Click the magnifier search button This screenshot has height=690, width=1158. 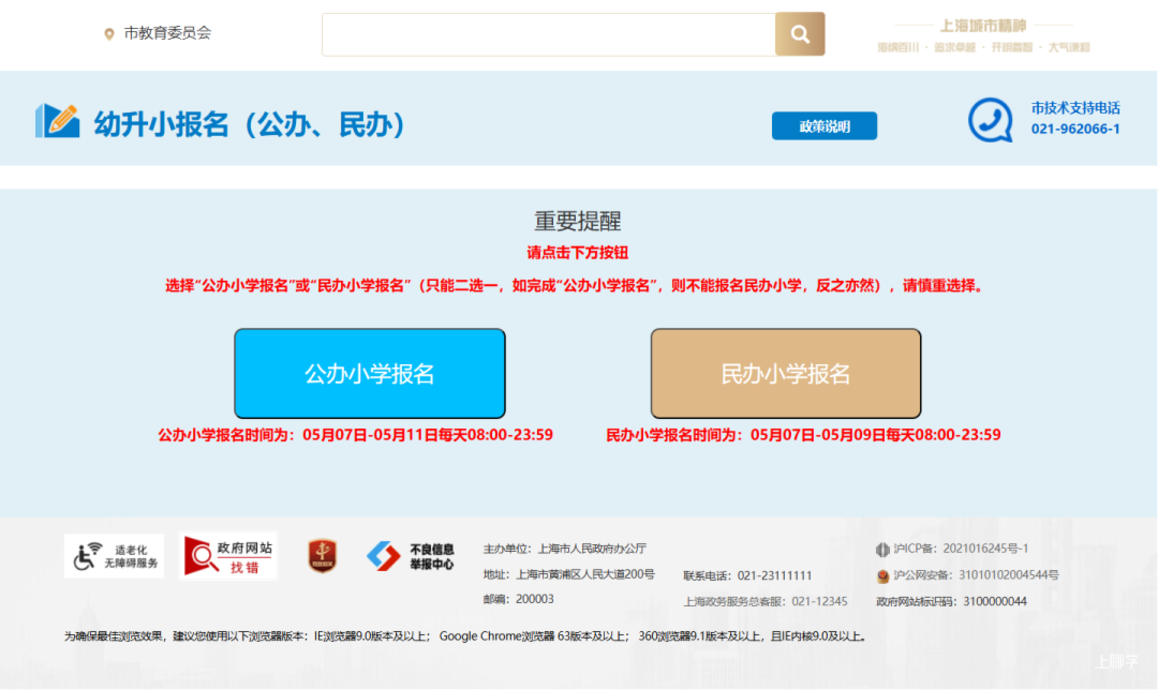coord(800,34)
